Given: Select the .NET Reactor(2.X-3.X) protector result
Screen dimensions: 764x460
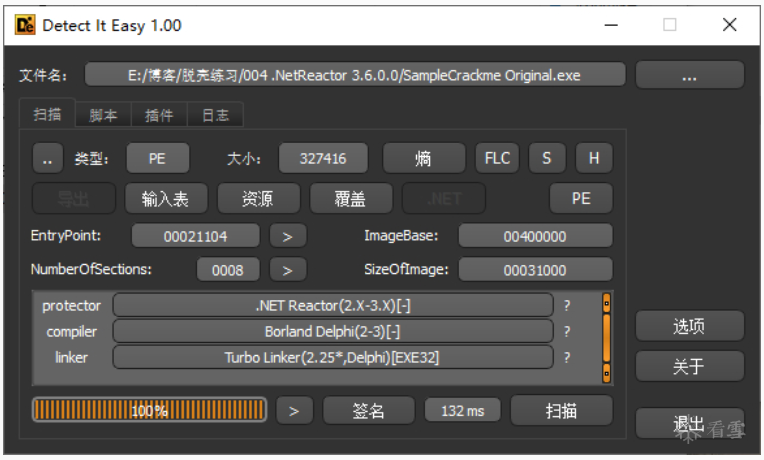Looking at the screenshot, I should click(x=333, y=306).
